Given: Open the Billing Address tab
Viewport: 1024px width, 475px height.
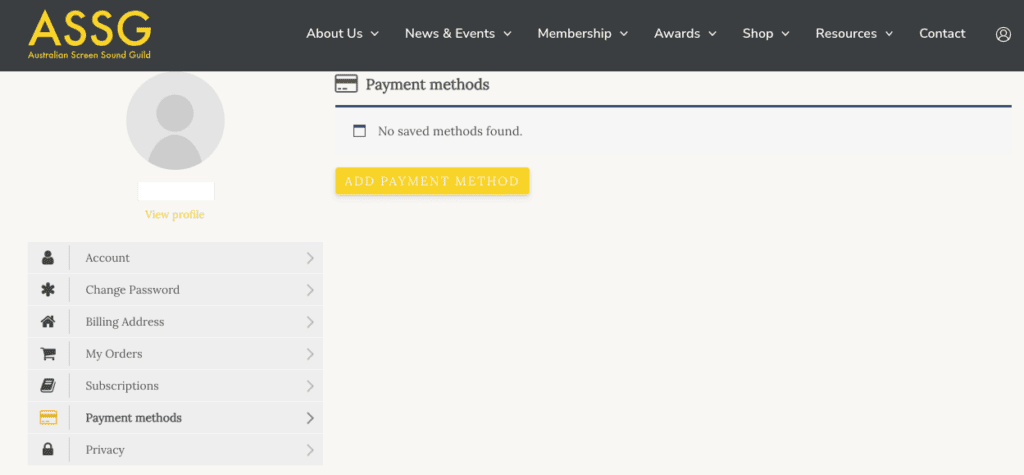Looking at the screenshot, I should (175, 321).
